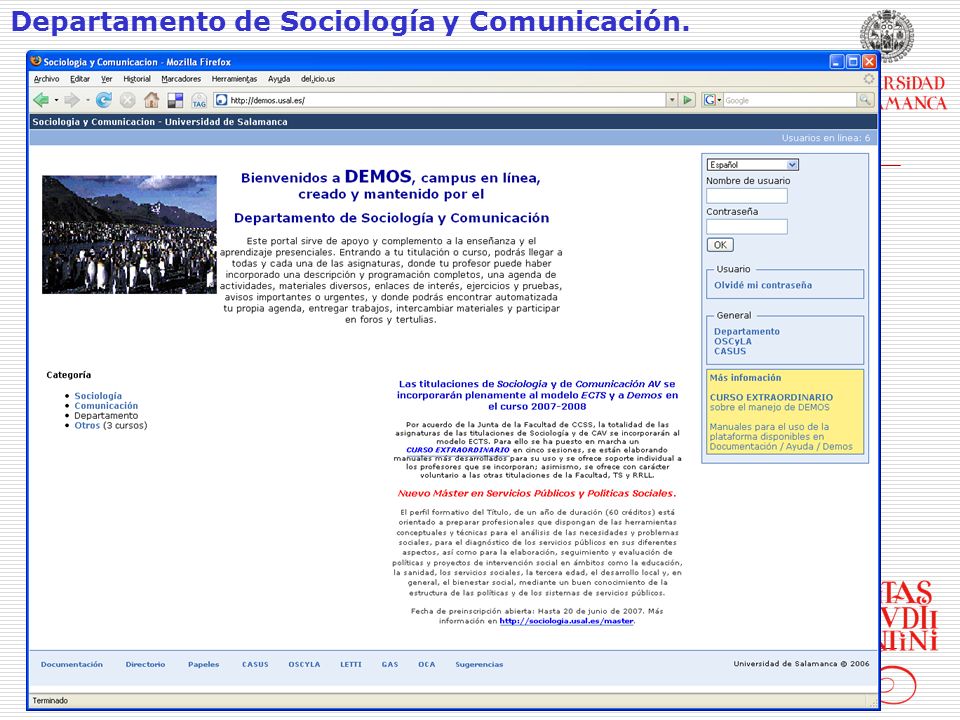Open the Directorio footer link
Screen dimensions: 960x720
coord(145,664)
